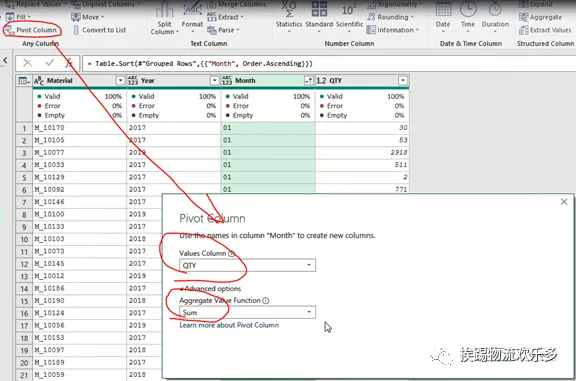Click the Values Column info icon

231,253
